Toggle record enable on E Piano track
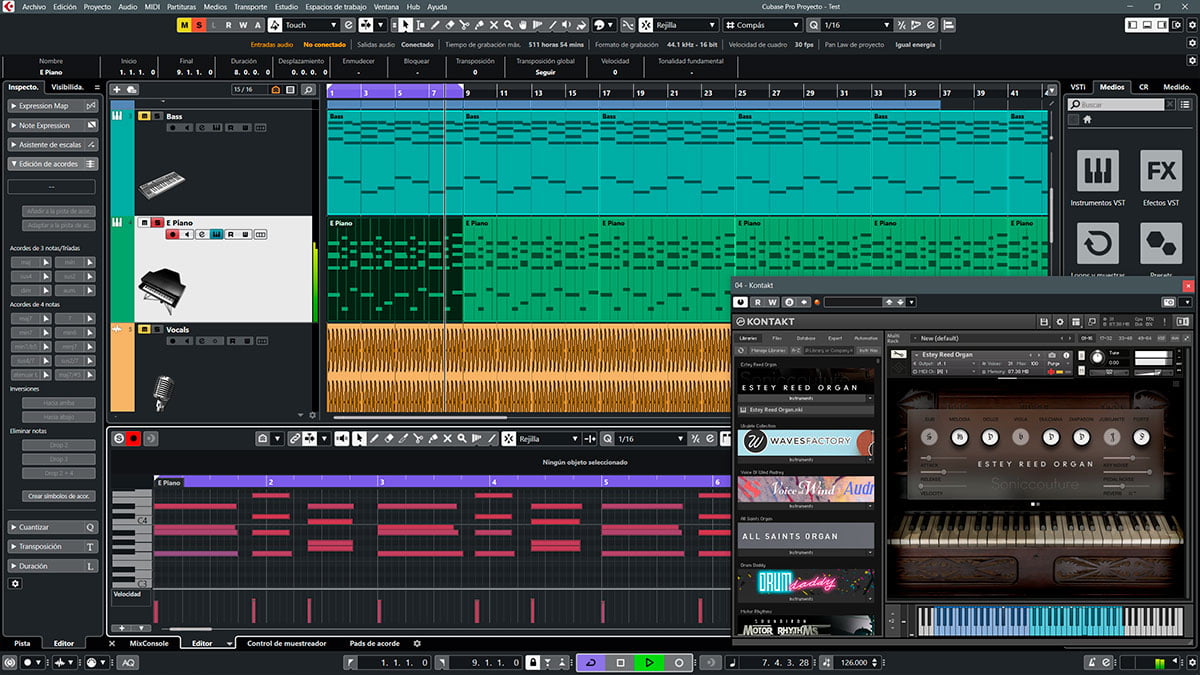 point(172,234)
